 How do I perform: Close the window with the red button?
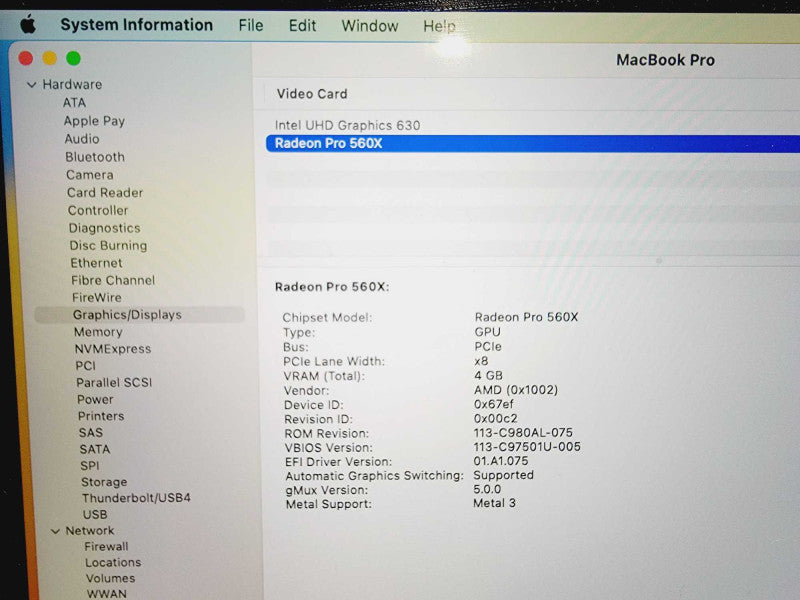26,58
